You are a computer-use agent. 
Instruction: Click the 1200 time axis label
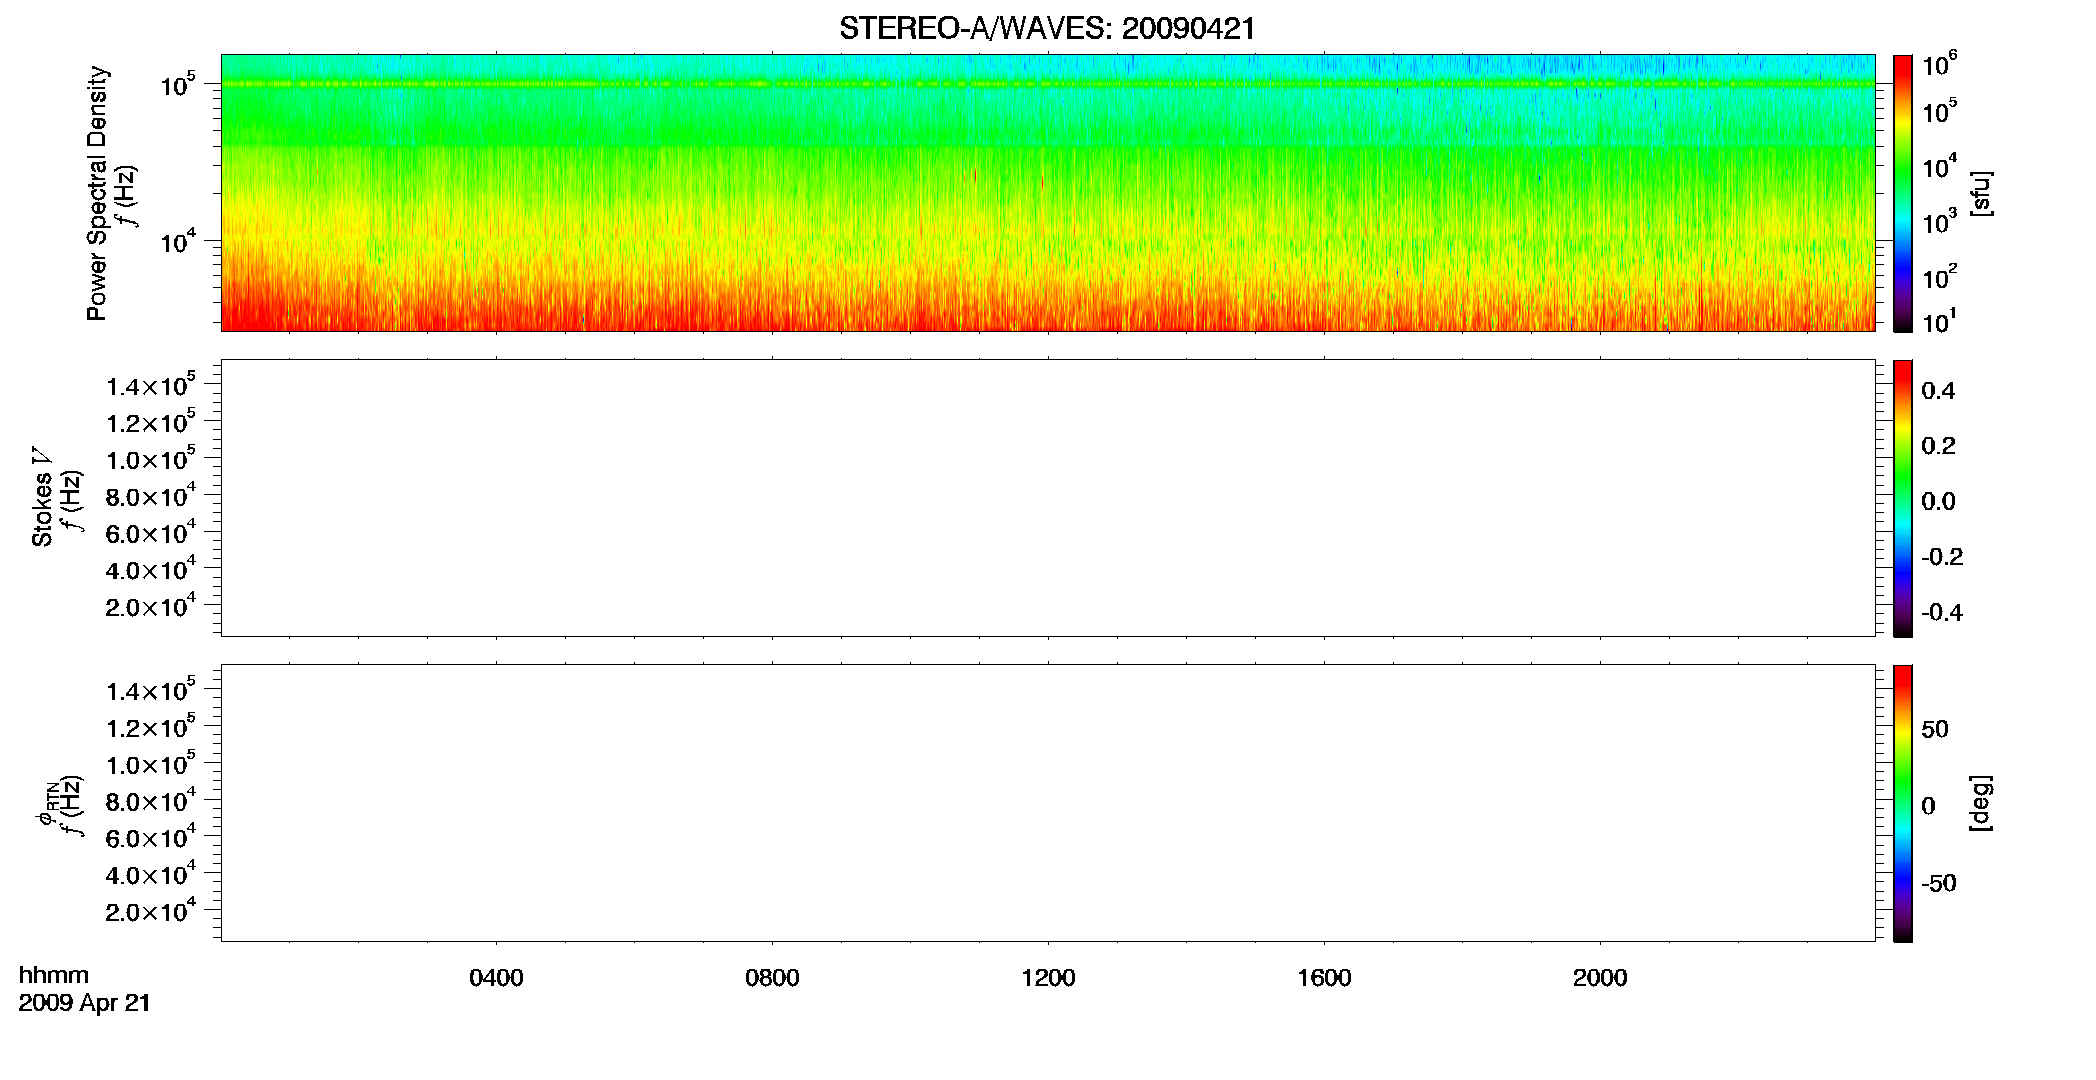point(1048,978)
